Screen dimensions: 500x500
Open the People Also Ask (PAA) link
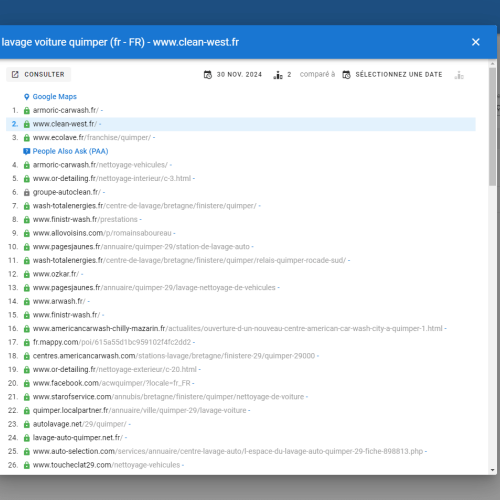[70, 151]
